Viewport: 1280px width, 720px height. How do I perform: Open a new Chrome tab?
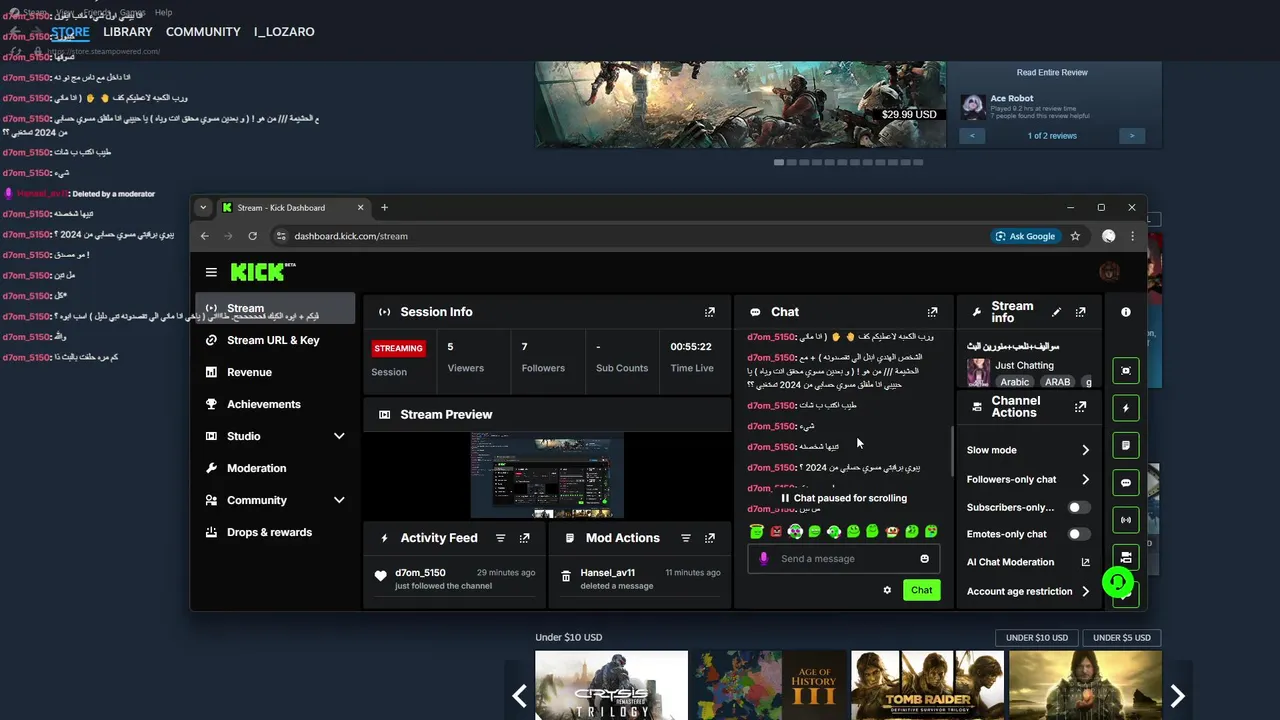(x=384, y=208)
